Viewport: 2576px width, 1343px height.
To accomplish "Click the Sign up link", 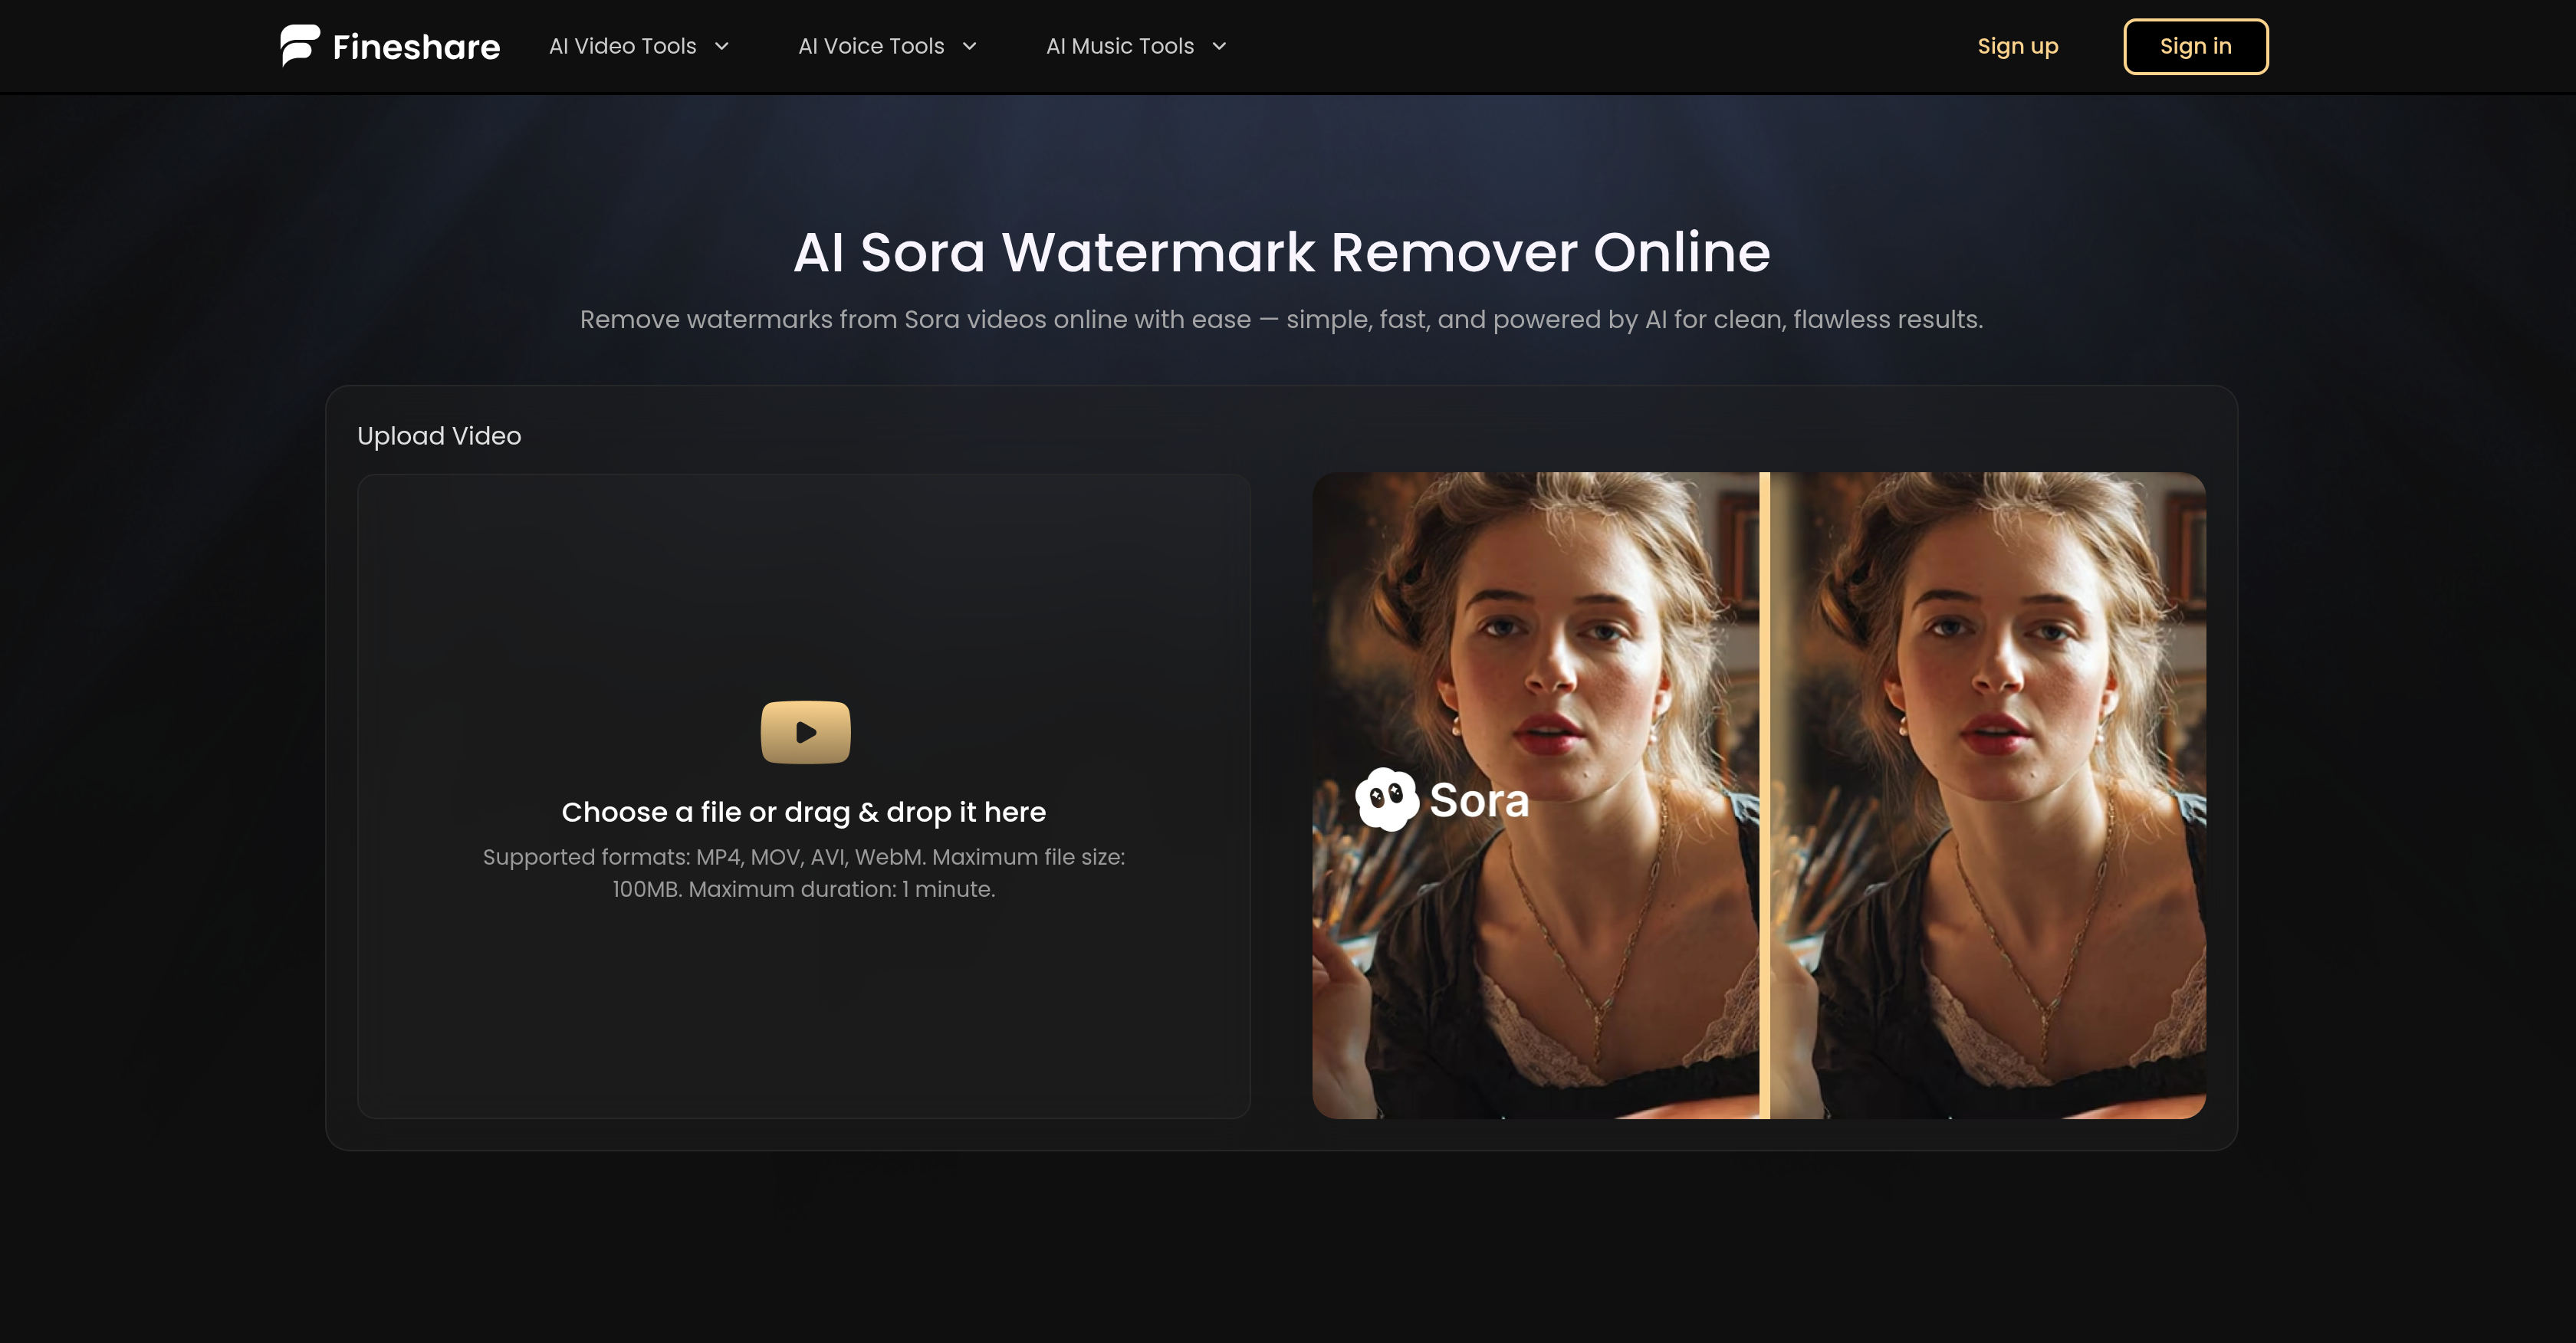I will [x=2017, y=46].
